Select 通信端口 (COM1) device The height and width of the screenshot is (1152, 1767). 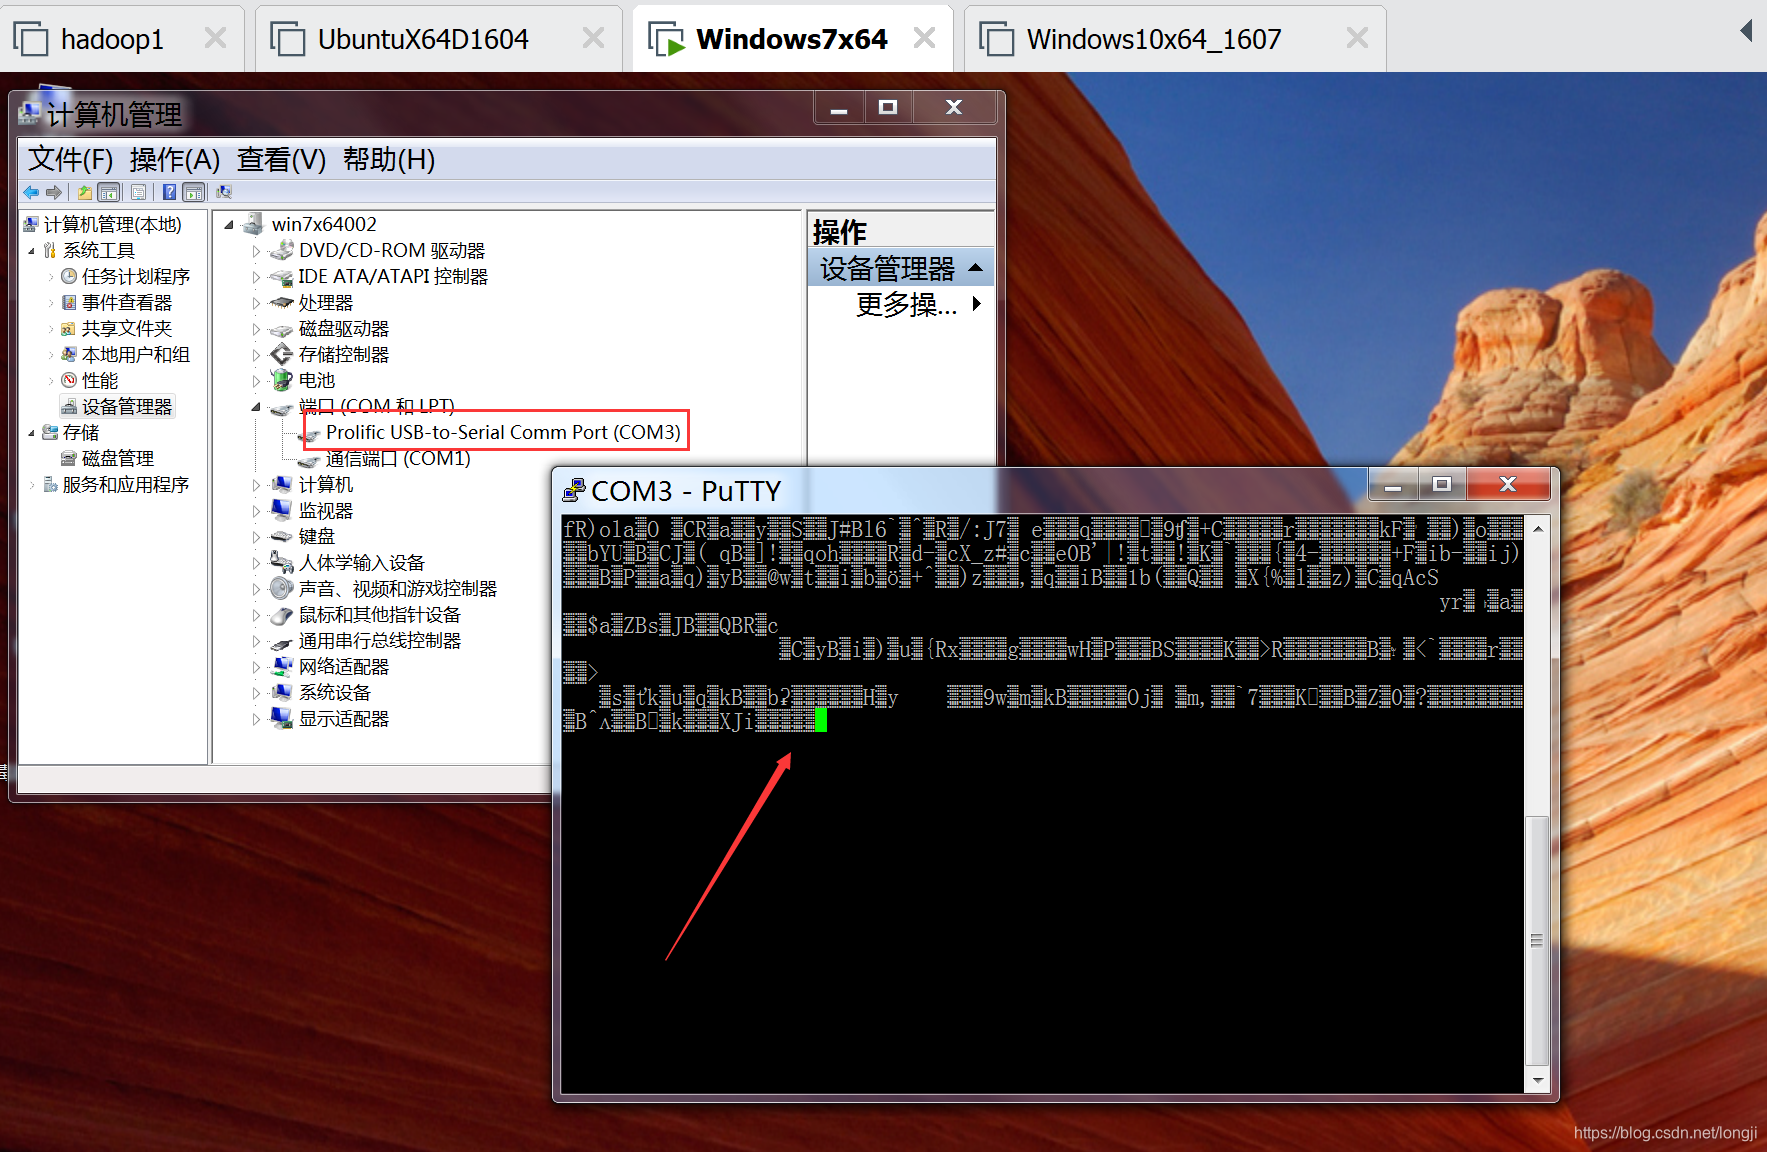pos(398,458)
